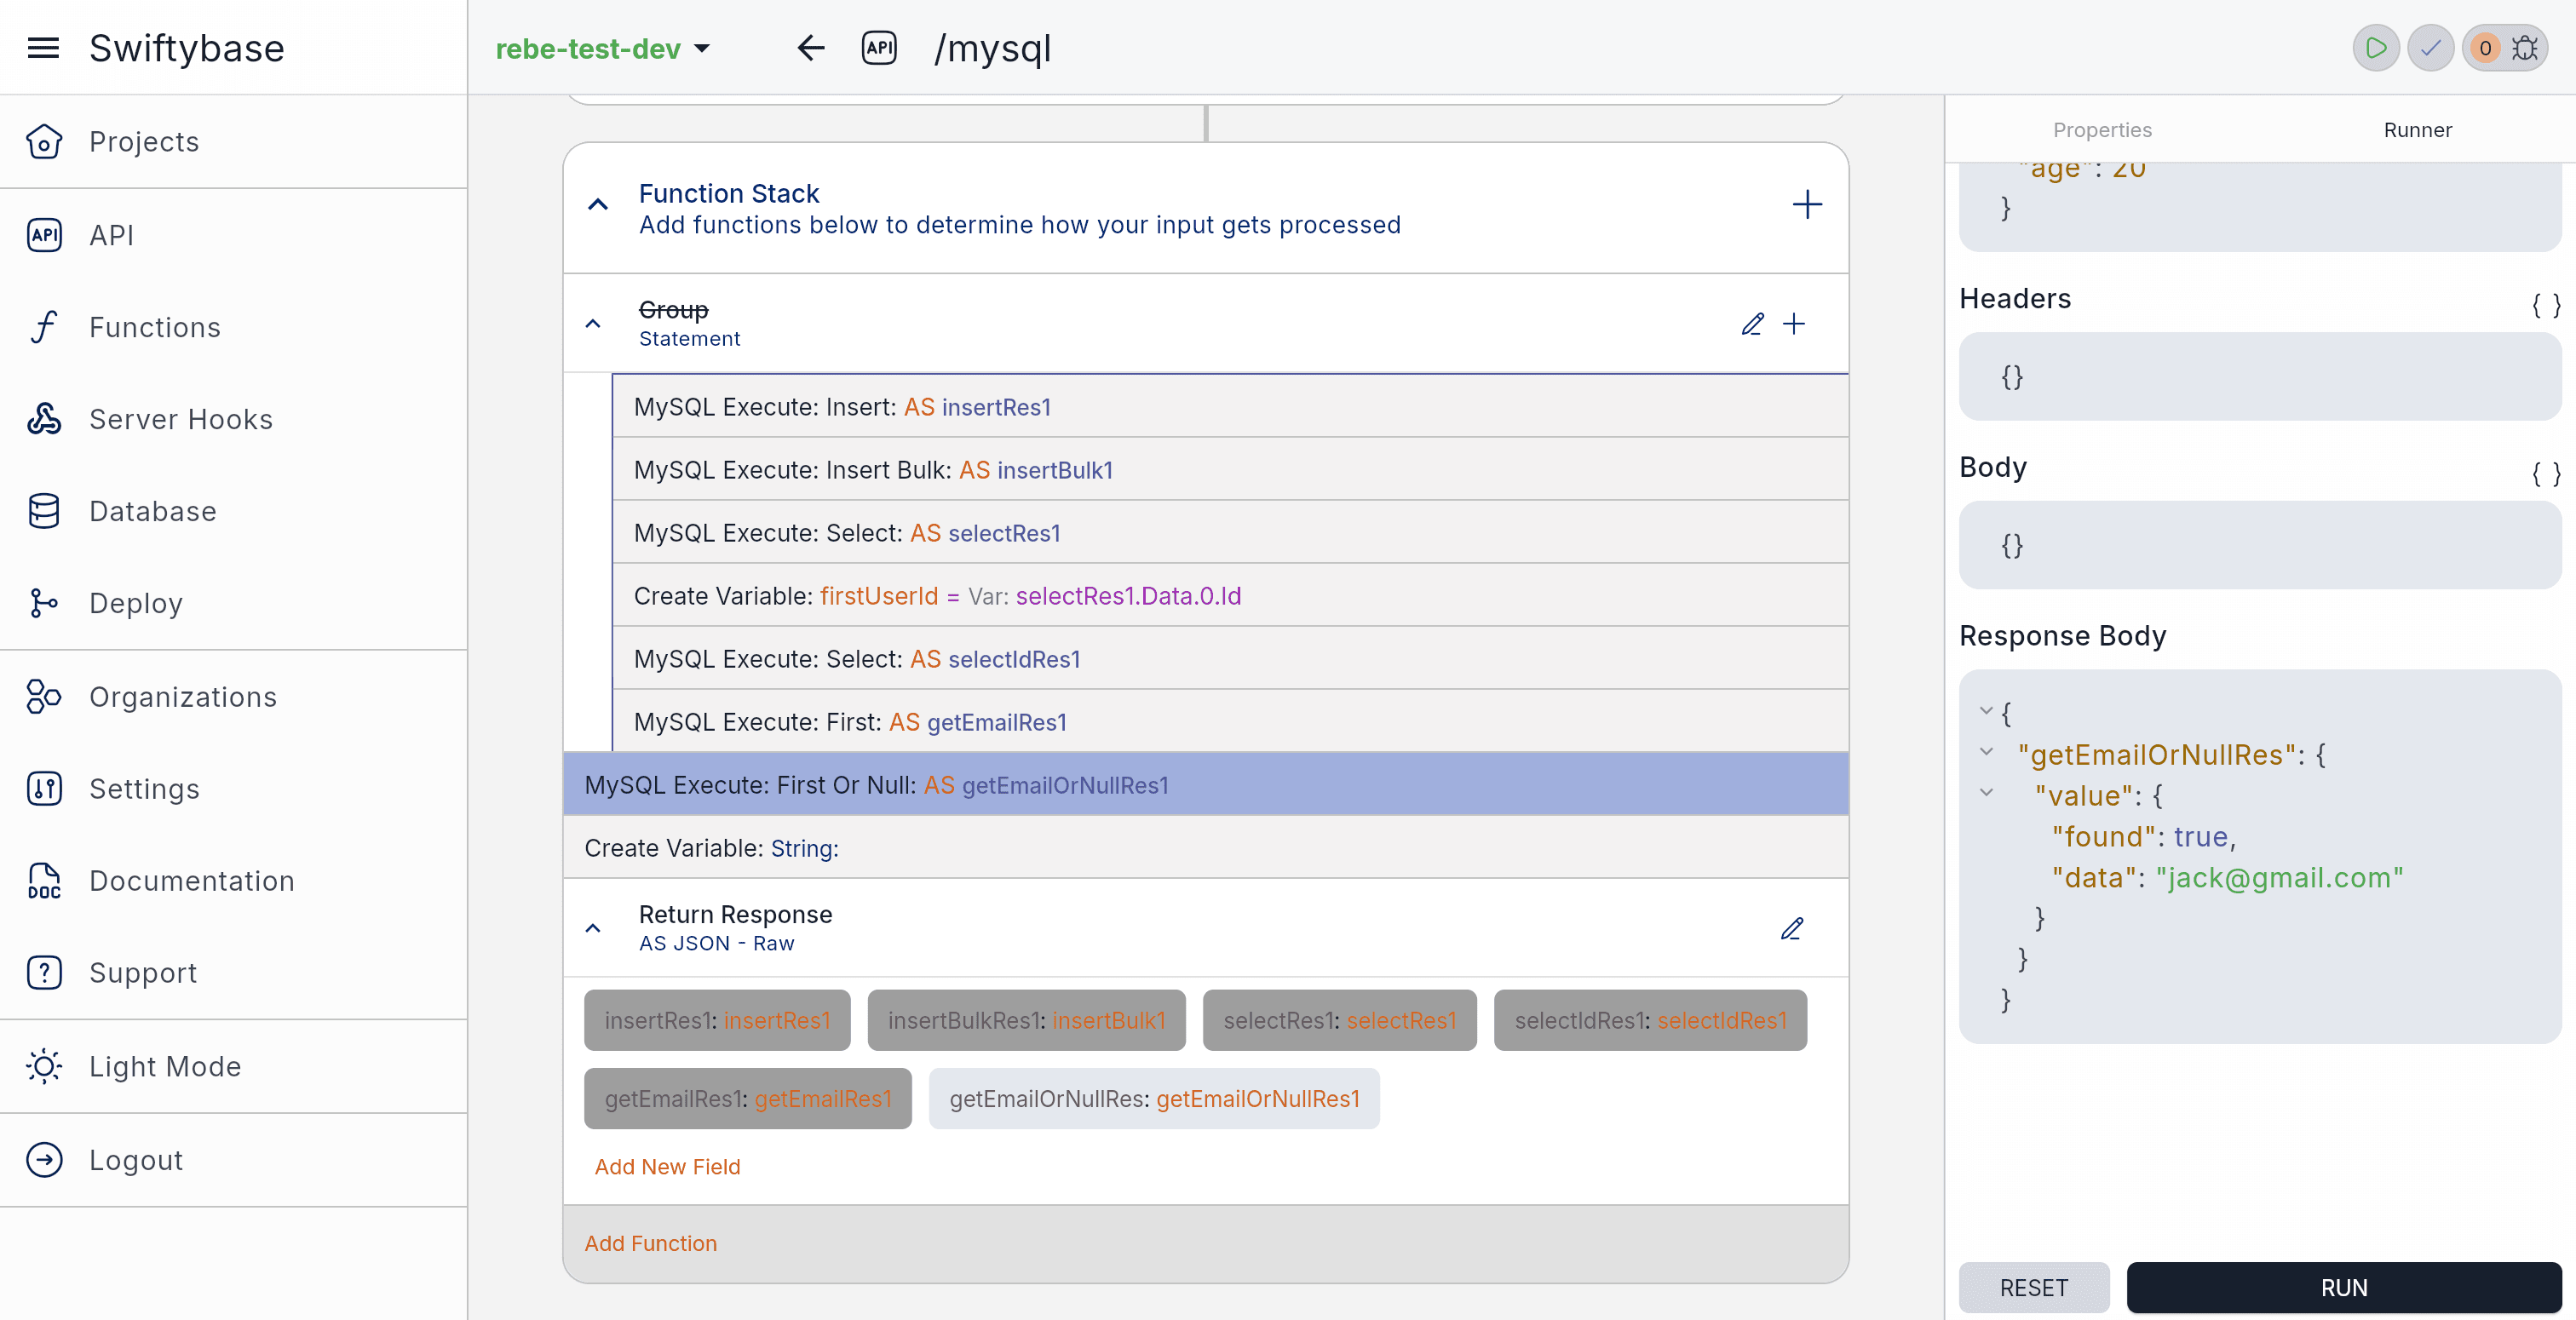The height and width of the screenshot is (1320, 2576).
Task: Select MySQL Execute: Insert insertRes1 row
Action: (x=1230, y=407)
